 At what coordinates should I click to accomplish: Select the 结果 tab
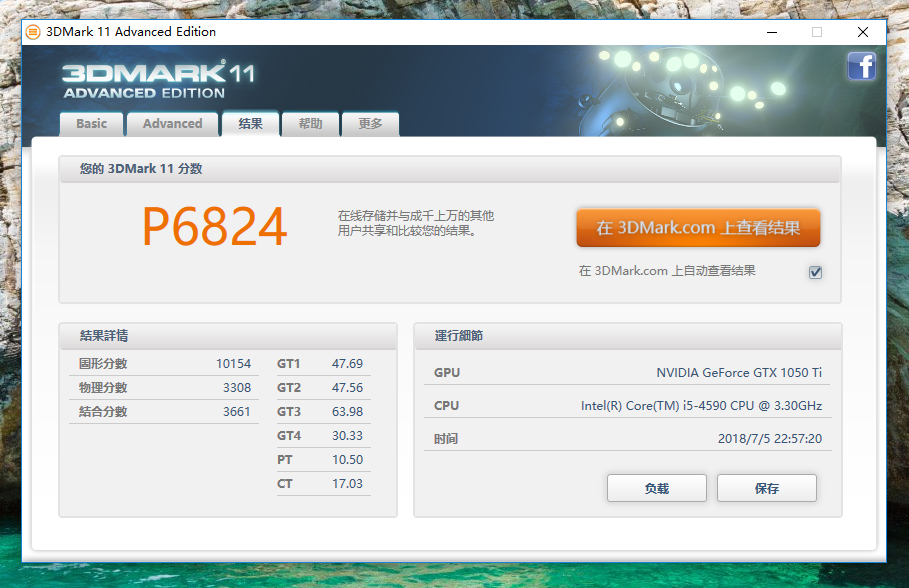click(x=250, y=124)
